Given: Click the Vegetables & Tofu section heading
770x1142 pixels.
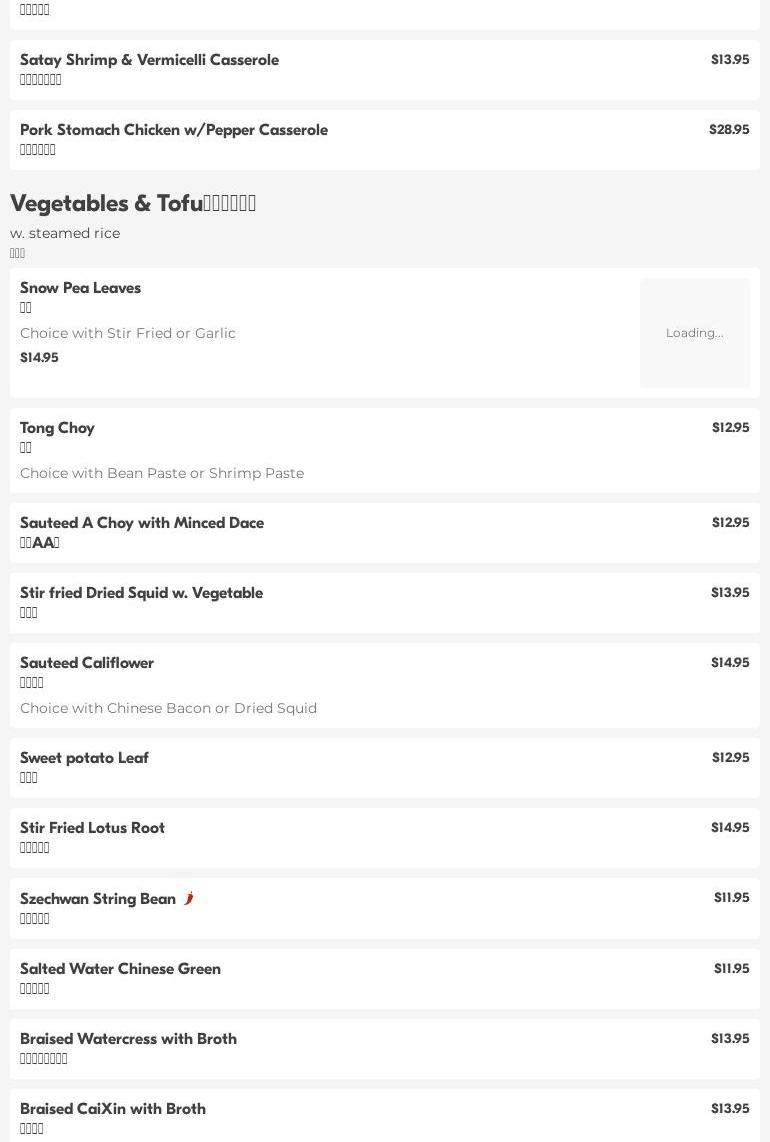Looking at the screenshot, I should pyautogui.click(x=133, y=203).
